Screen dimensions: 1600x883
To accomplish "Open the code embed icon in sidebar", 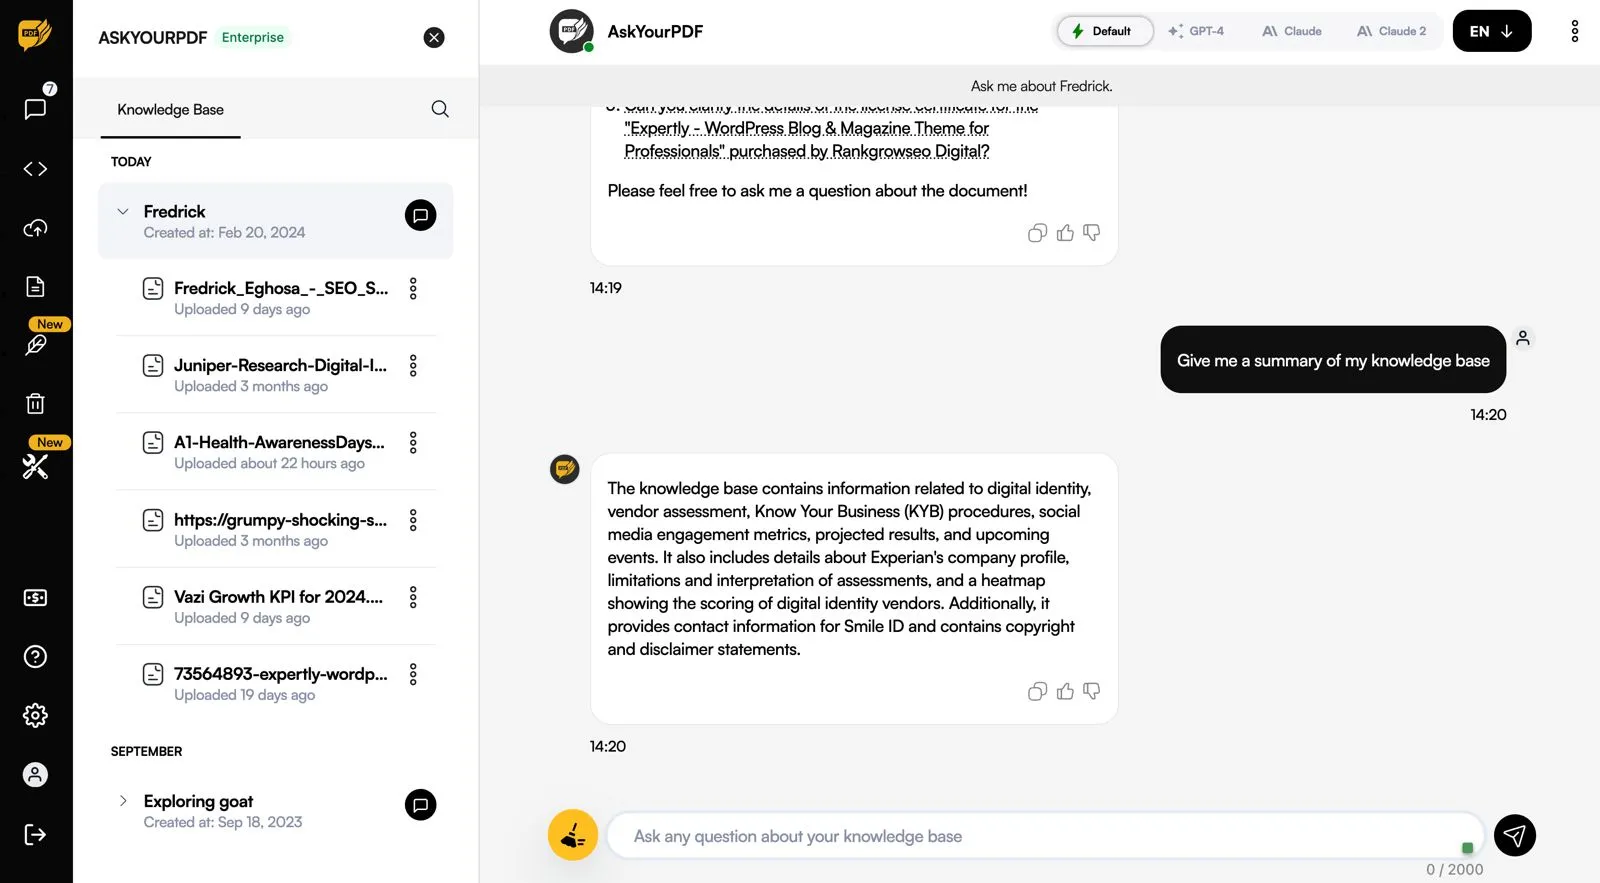I will [35, 169].
